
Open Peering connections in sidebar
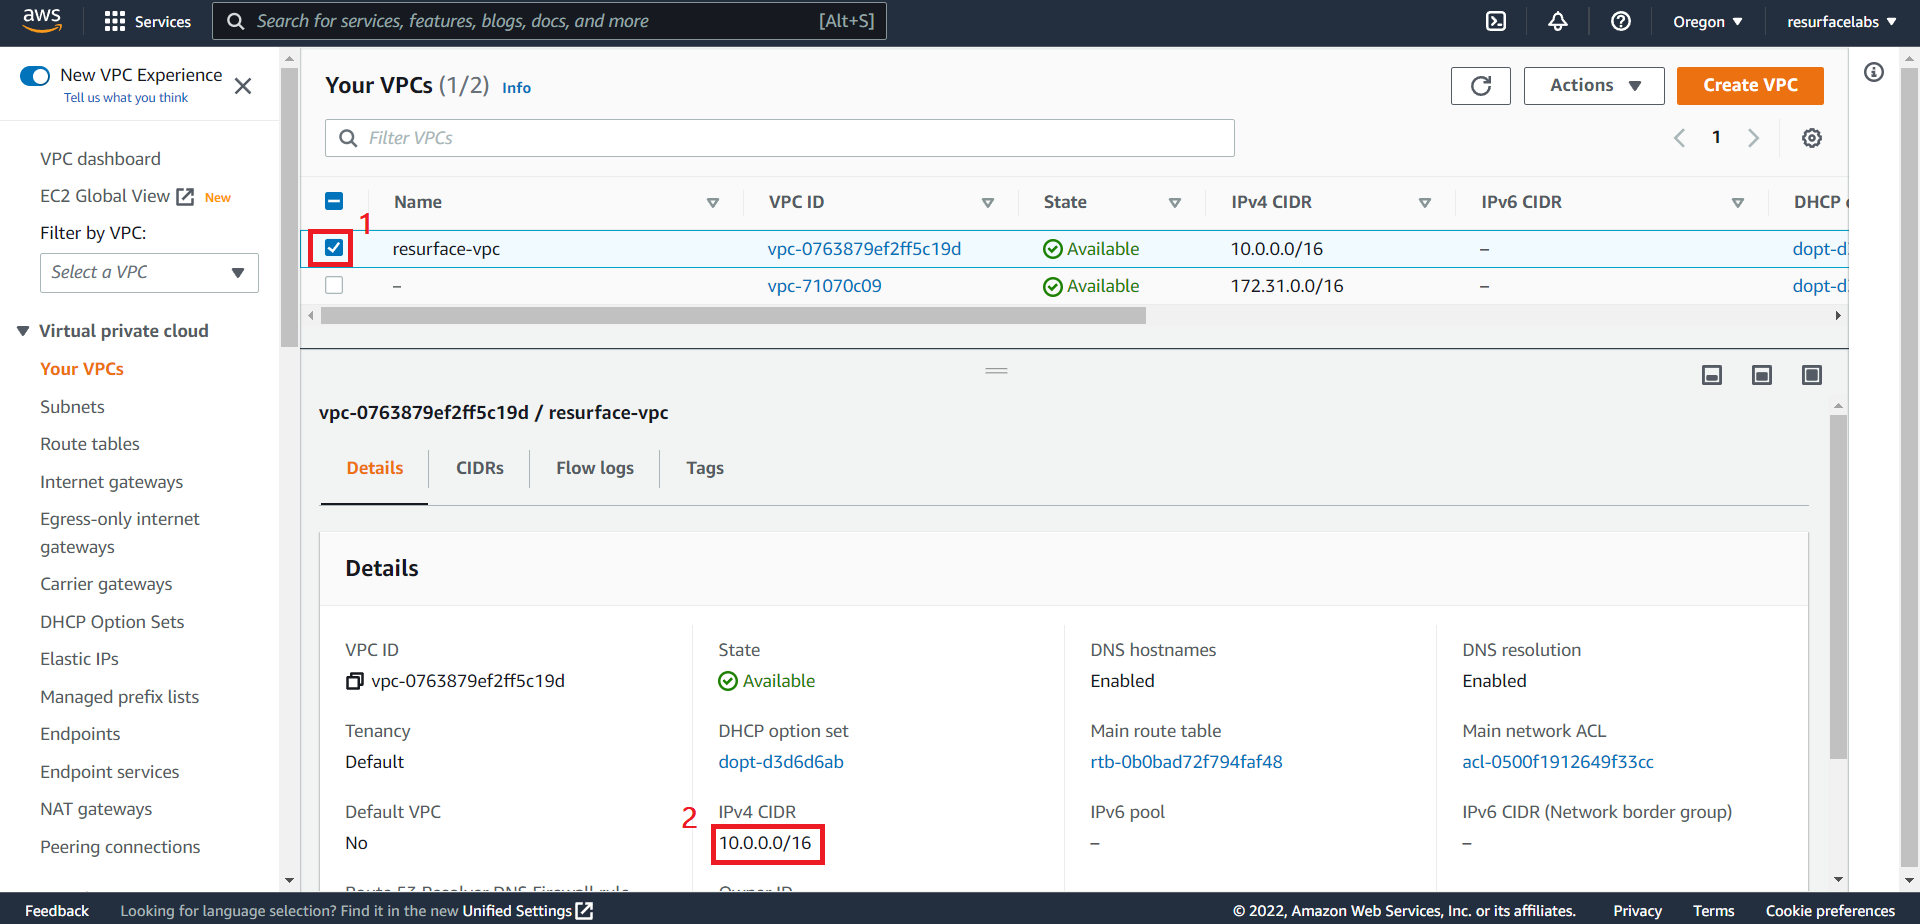120,847
